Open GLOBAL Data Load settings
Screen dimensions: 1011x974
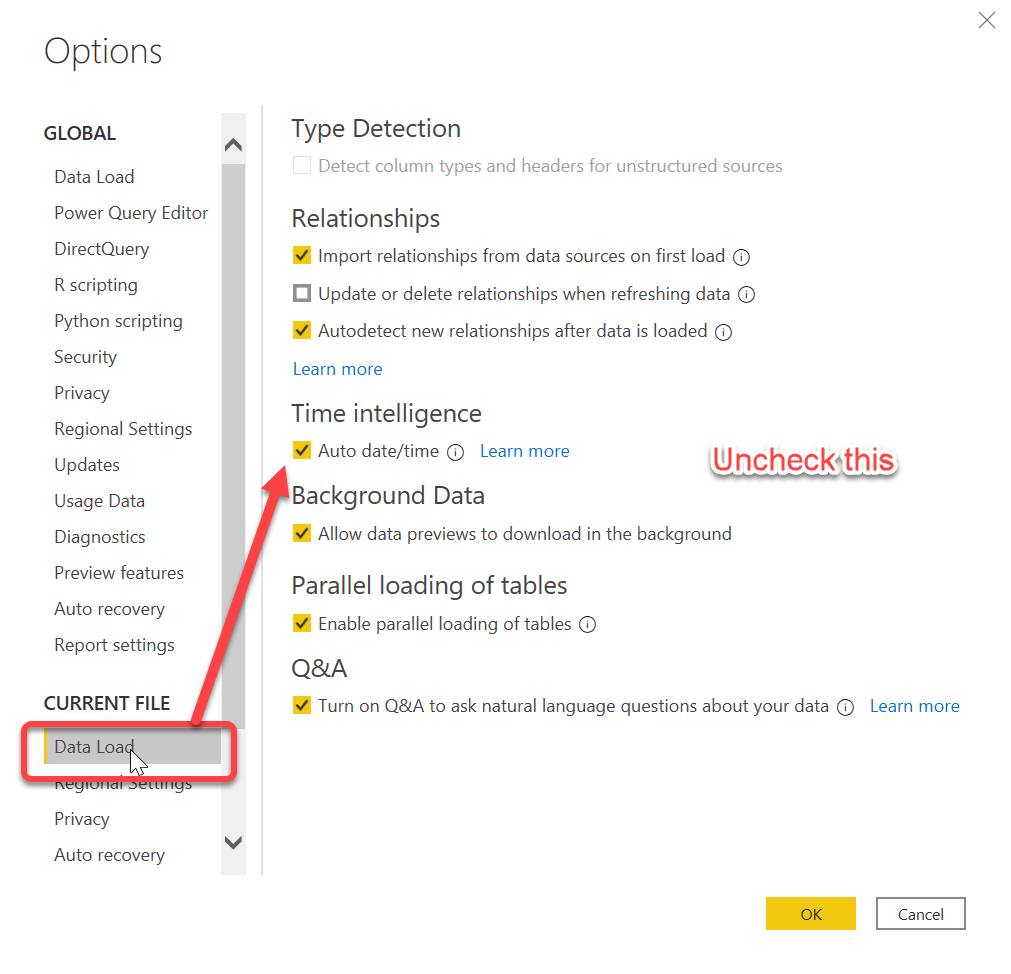[x=94, y=177]
